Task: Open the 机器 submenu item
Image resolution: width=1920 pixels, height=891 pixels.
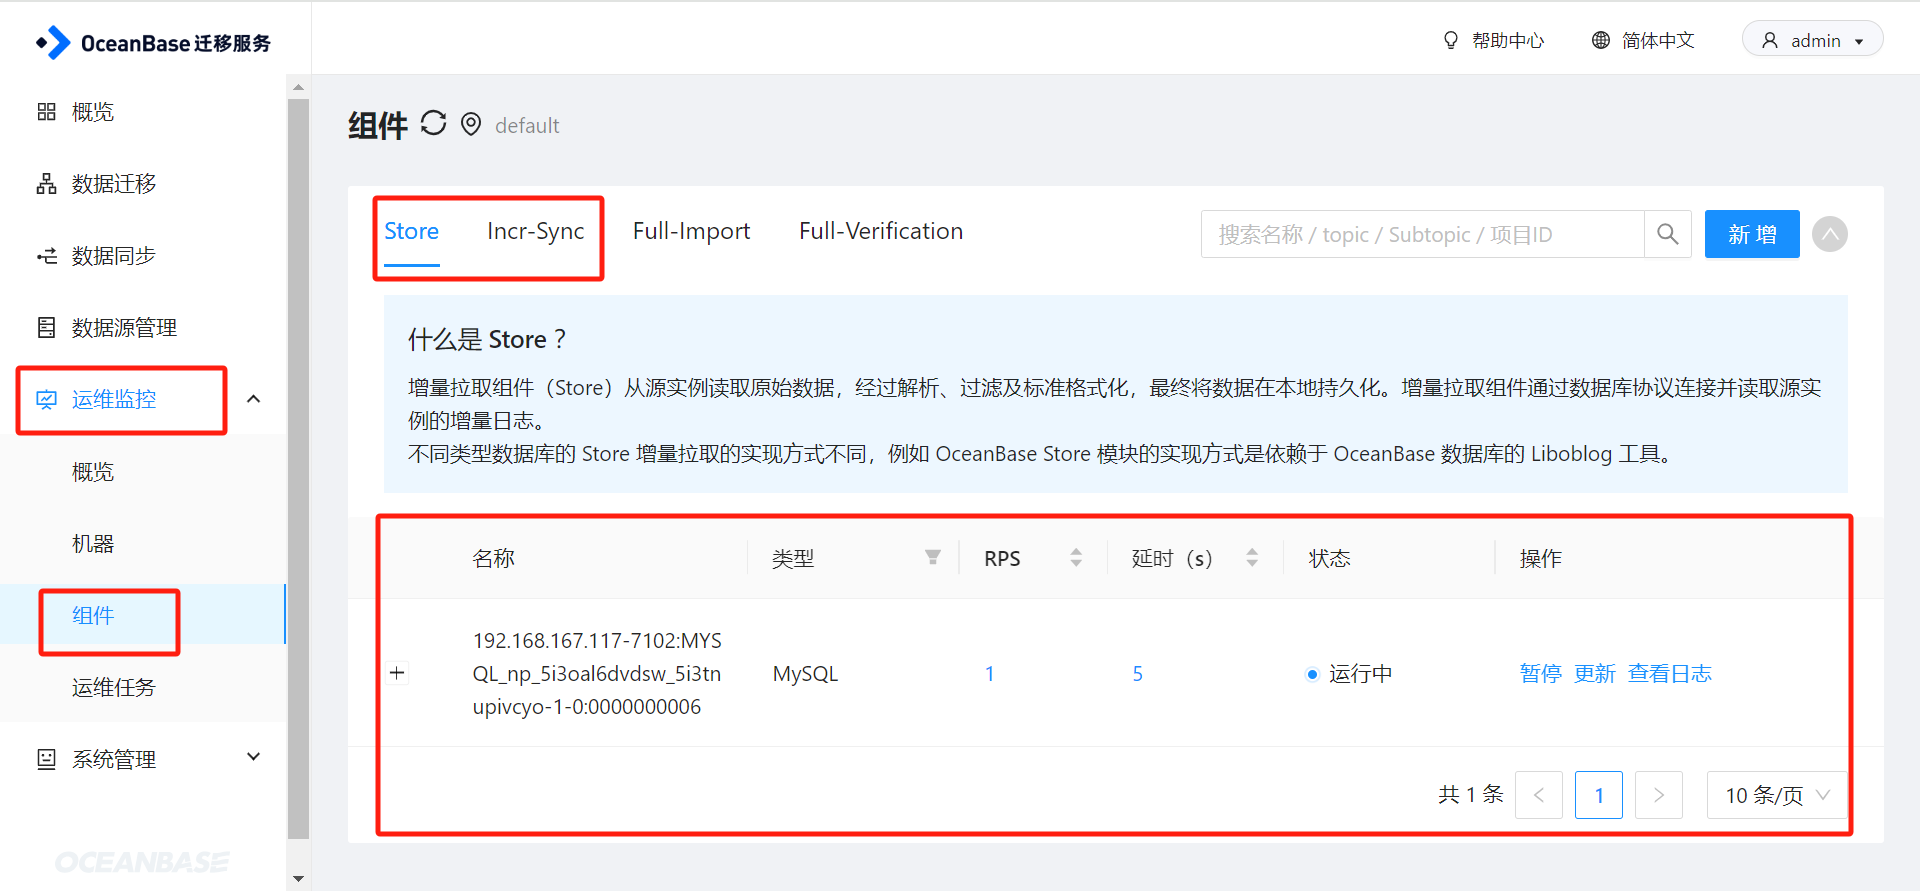Action: 92,544
